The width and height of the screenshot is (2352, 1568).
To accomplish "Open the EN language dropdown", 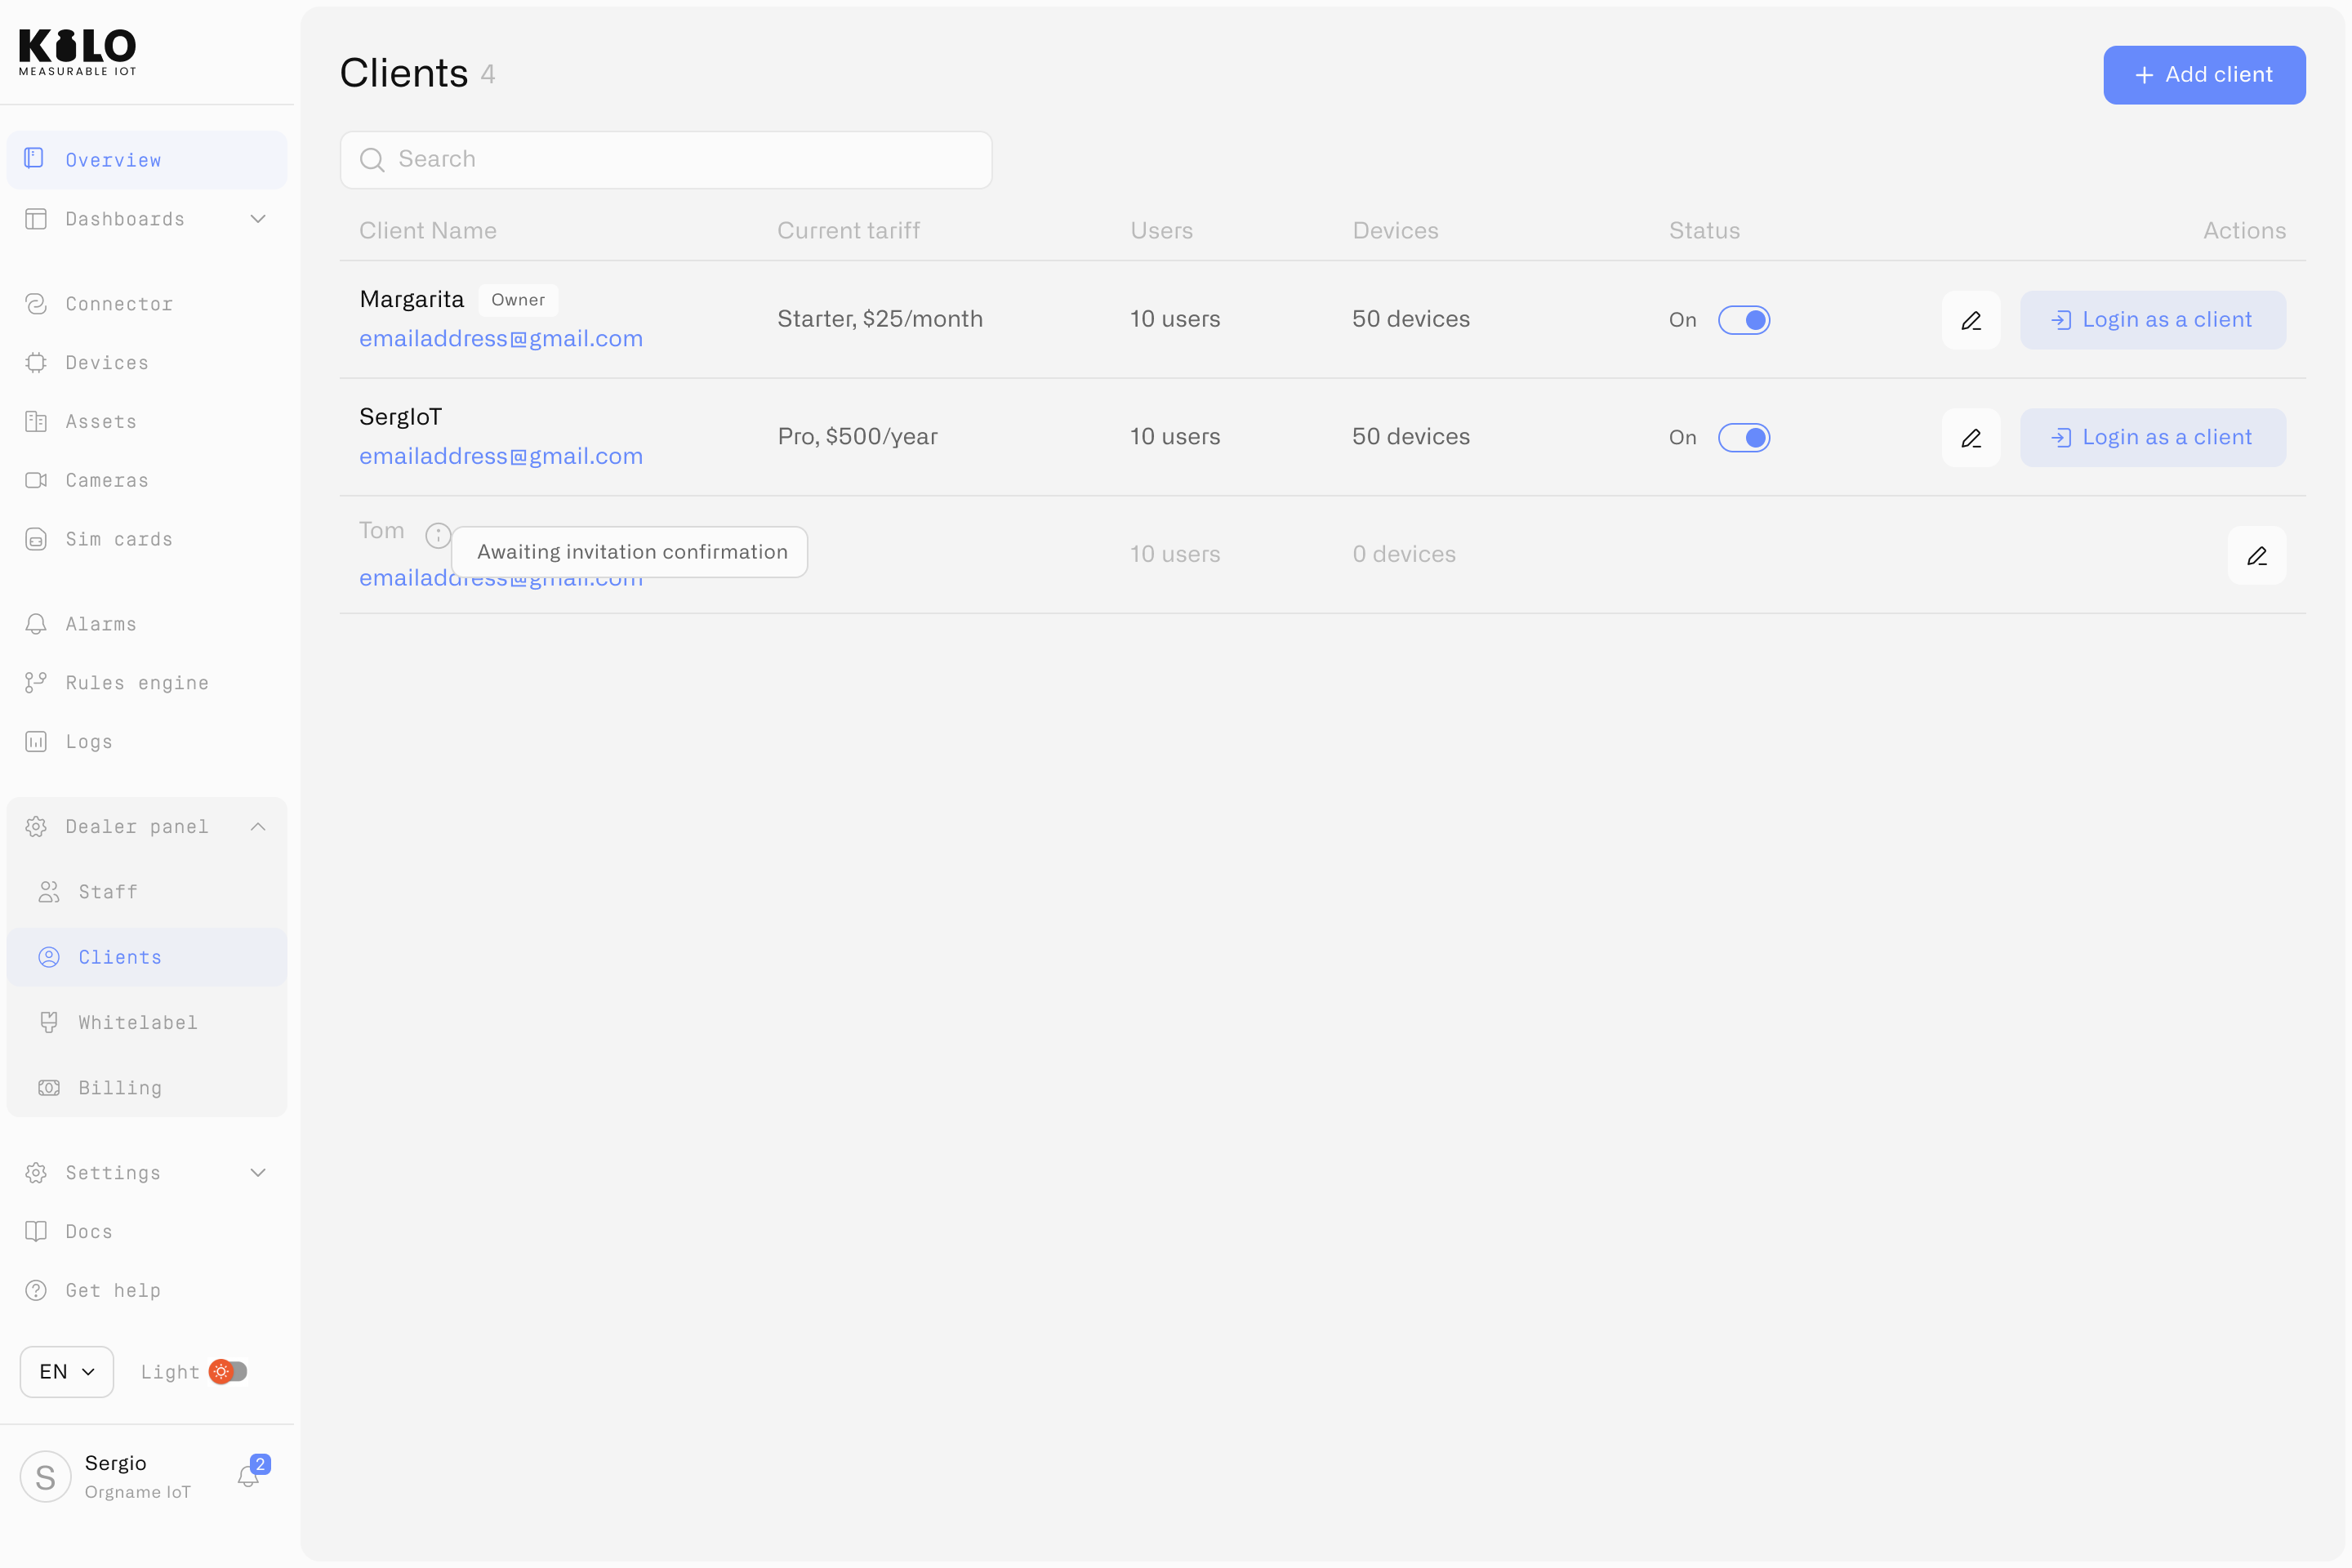I will (x=67, y=1372).
